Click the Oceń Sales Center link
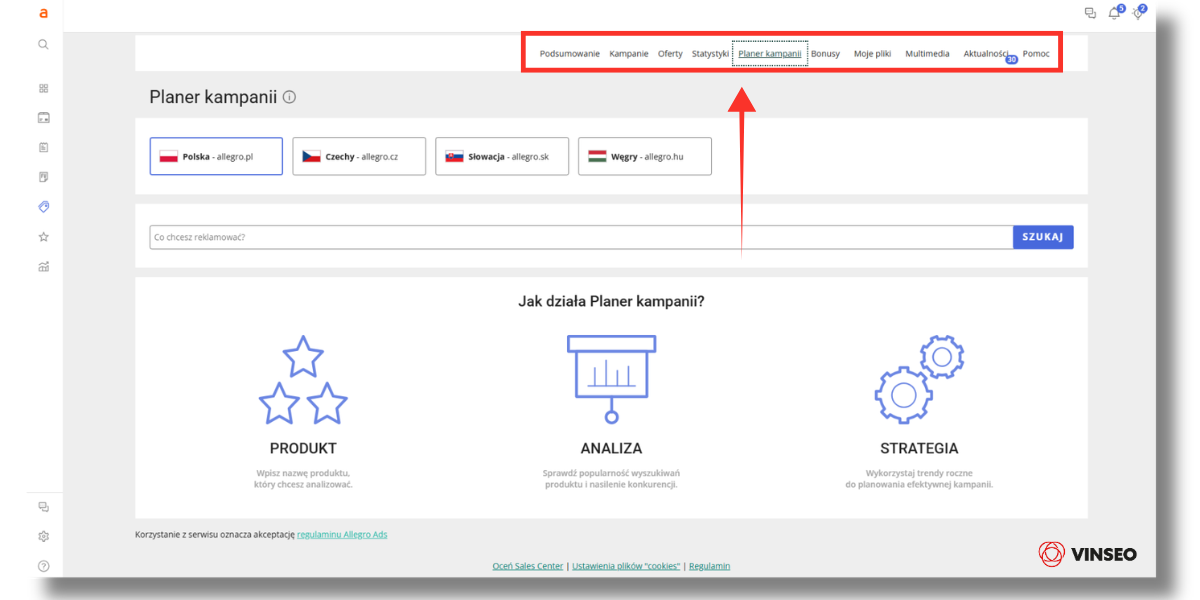 click(x=528, y=566)
